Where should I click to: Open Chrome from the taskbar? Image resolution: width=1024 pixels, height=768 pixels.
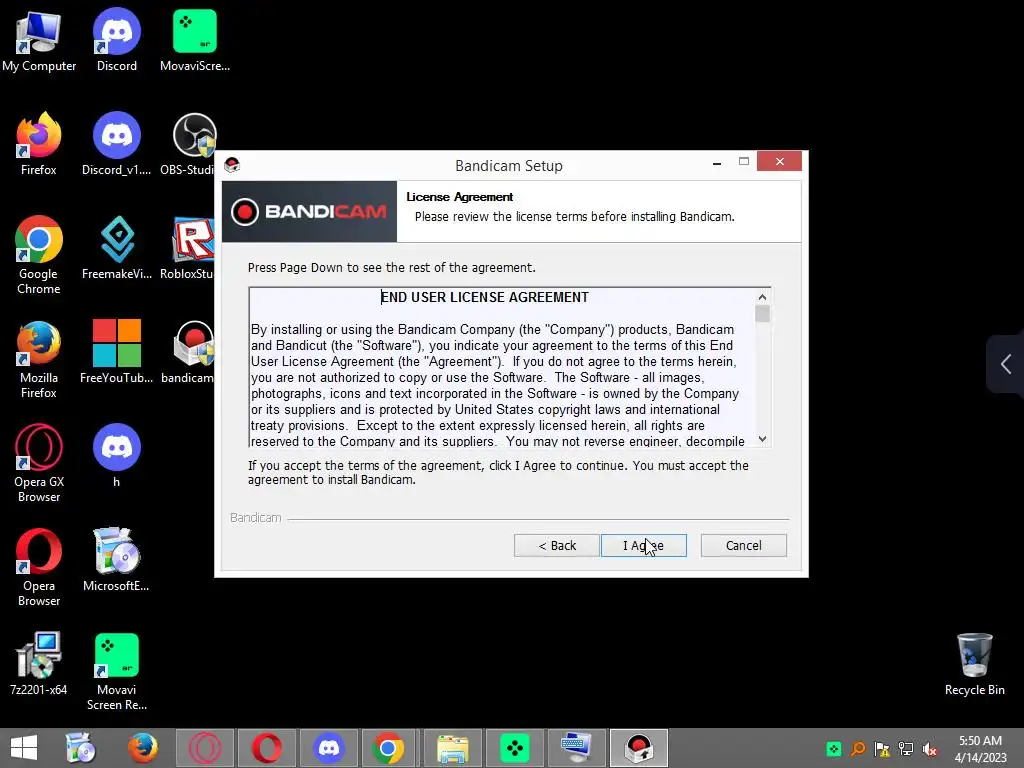[x=388, y=748]
